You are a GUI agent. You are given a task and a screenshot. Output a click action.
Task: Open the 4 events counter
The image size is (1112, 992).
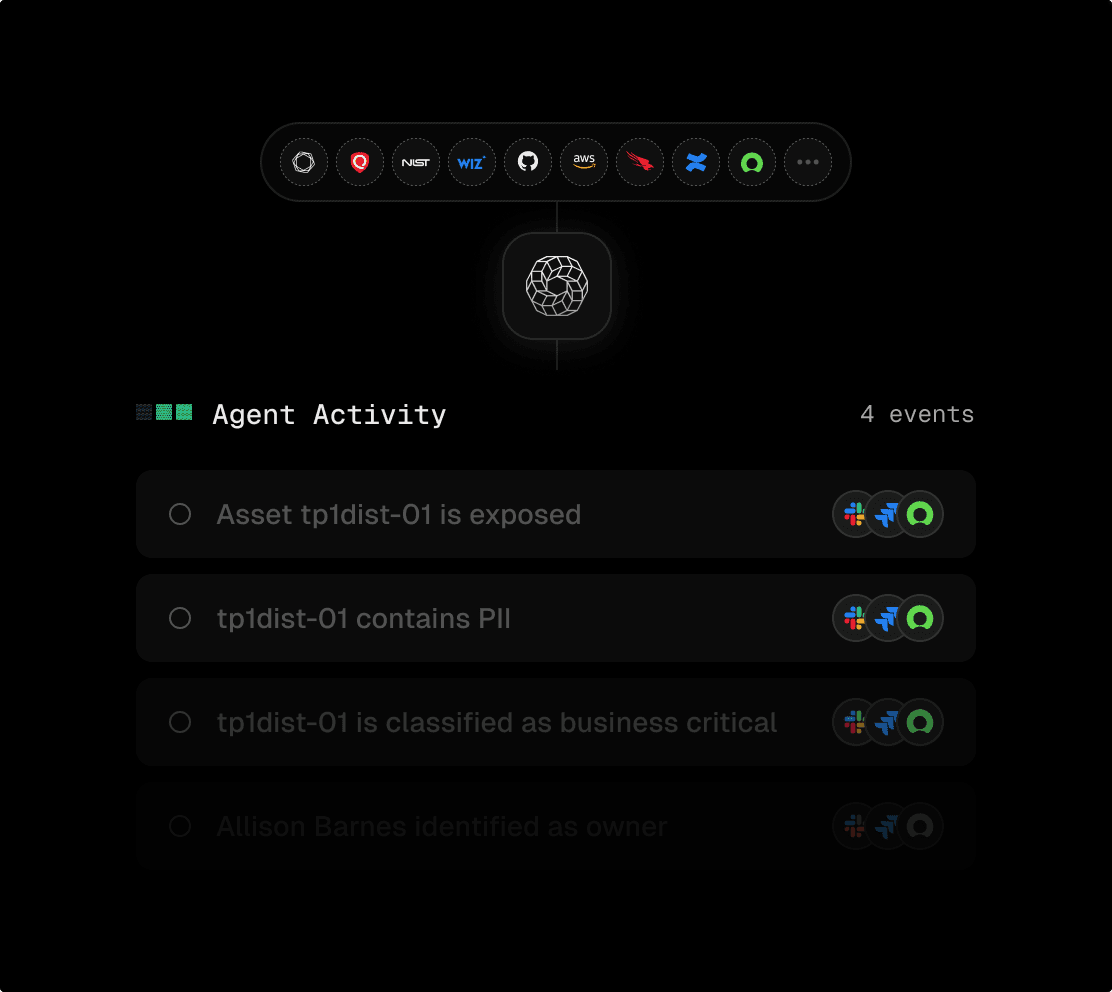coord(917,414)
